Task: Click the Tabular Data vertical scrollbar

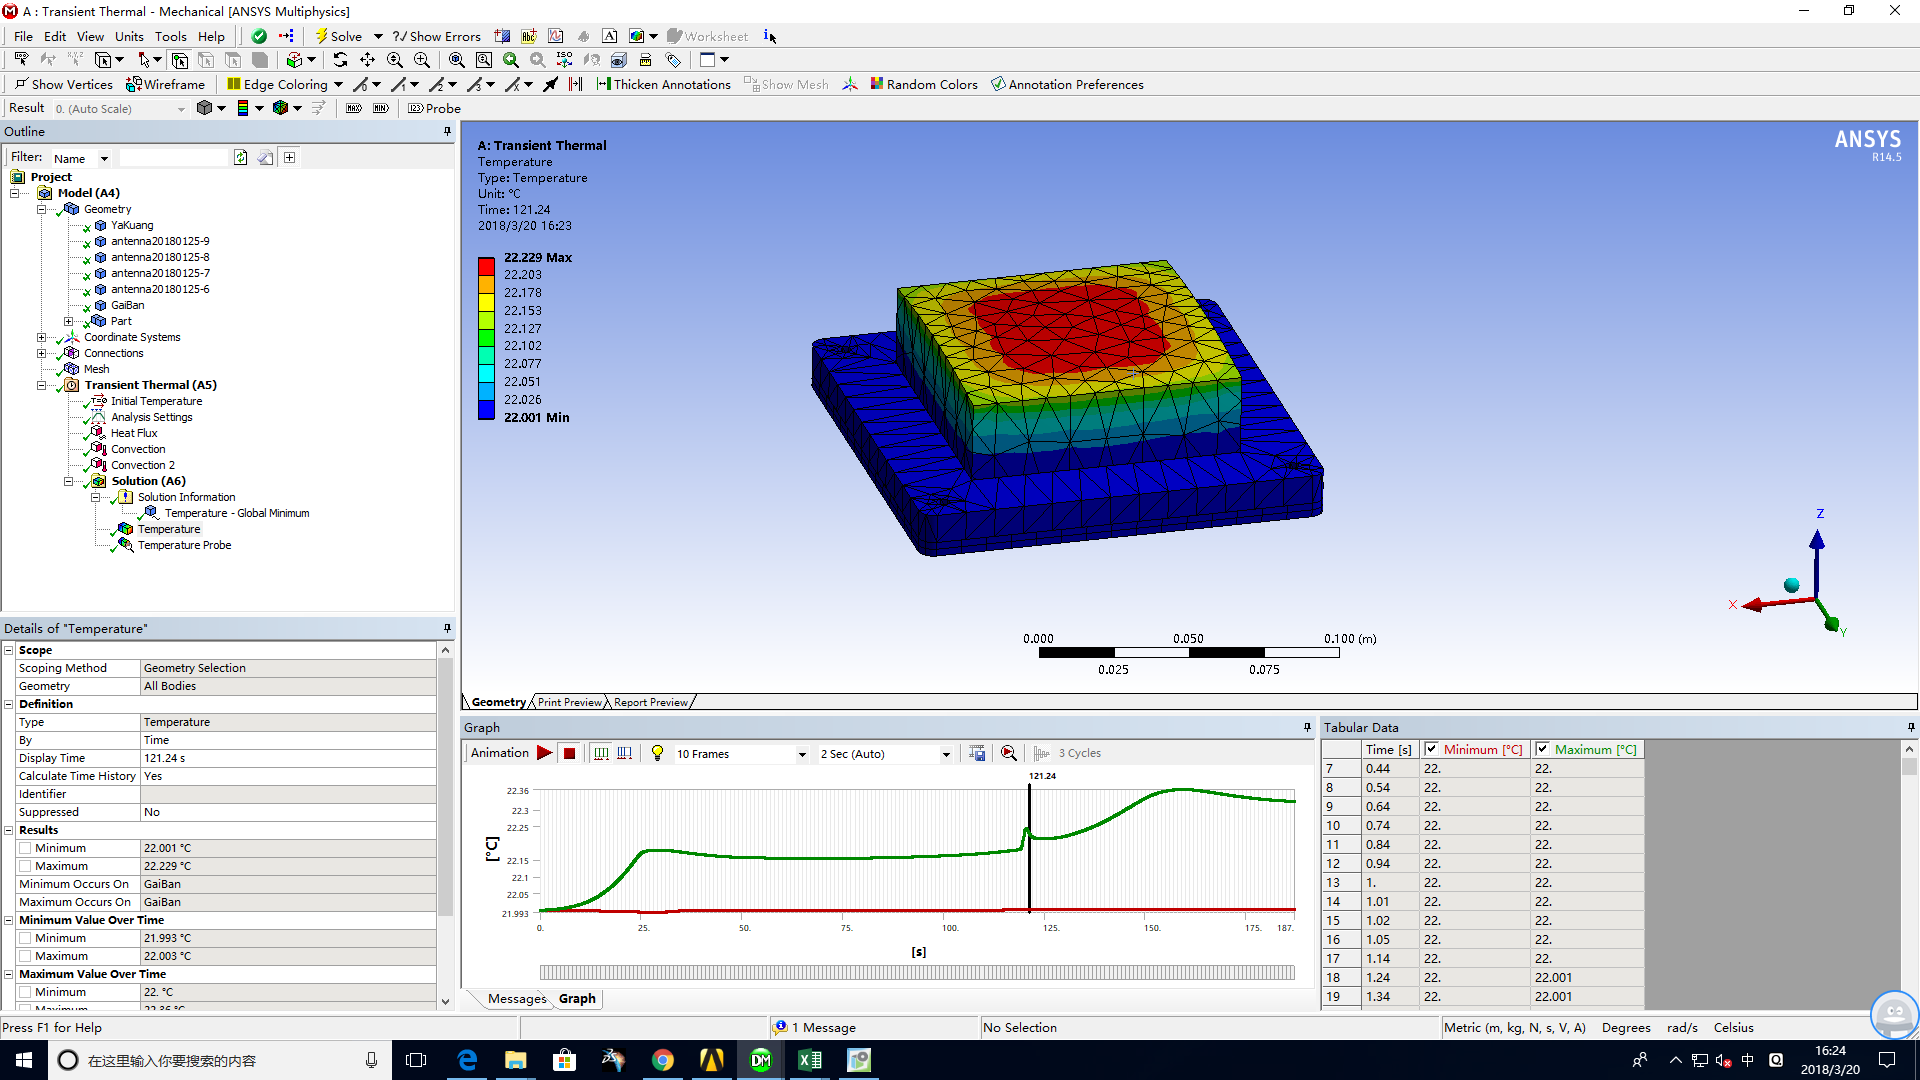Action: 1909,875
